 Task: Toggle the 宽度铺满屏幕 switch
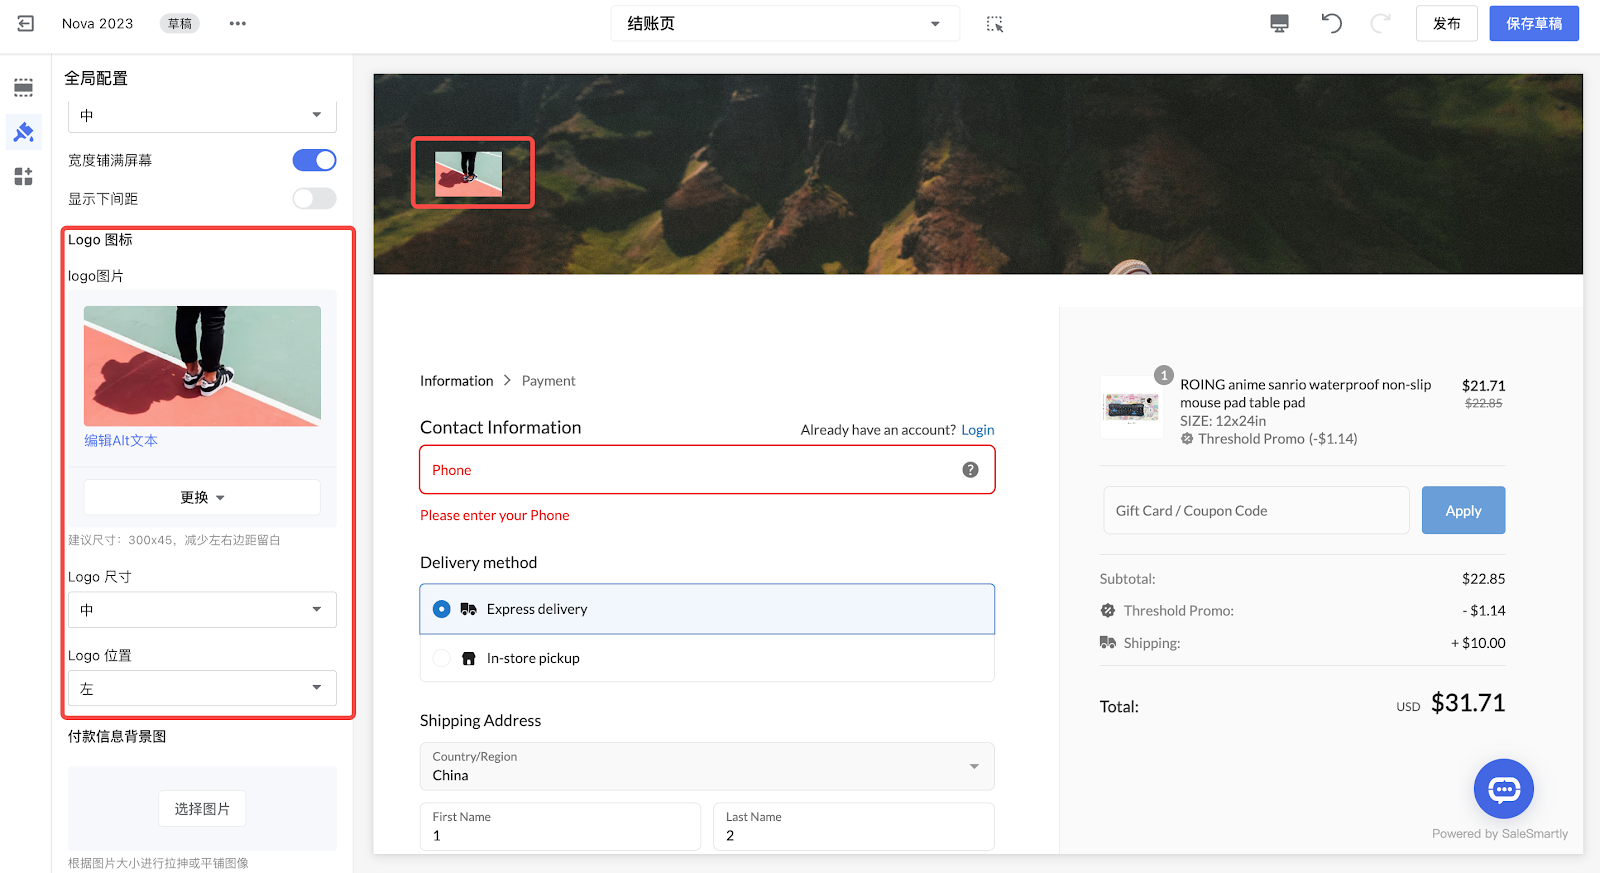(x=314, y=160)
